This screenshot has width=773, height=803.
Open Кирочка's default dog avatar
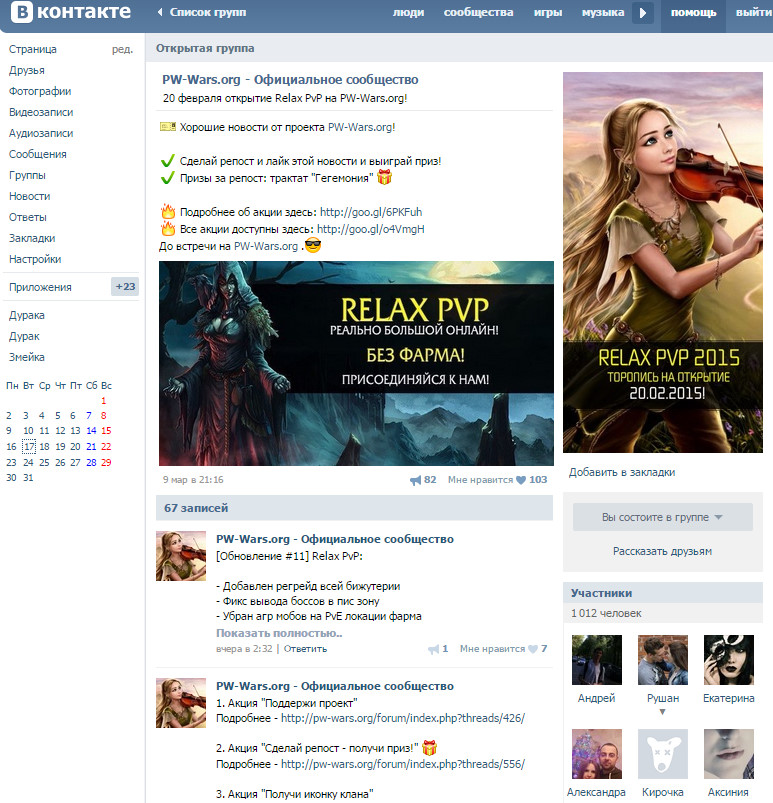click(x=662, y=754)
